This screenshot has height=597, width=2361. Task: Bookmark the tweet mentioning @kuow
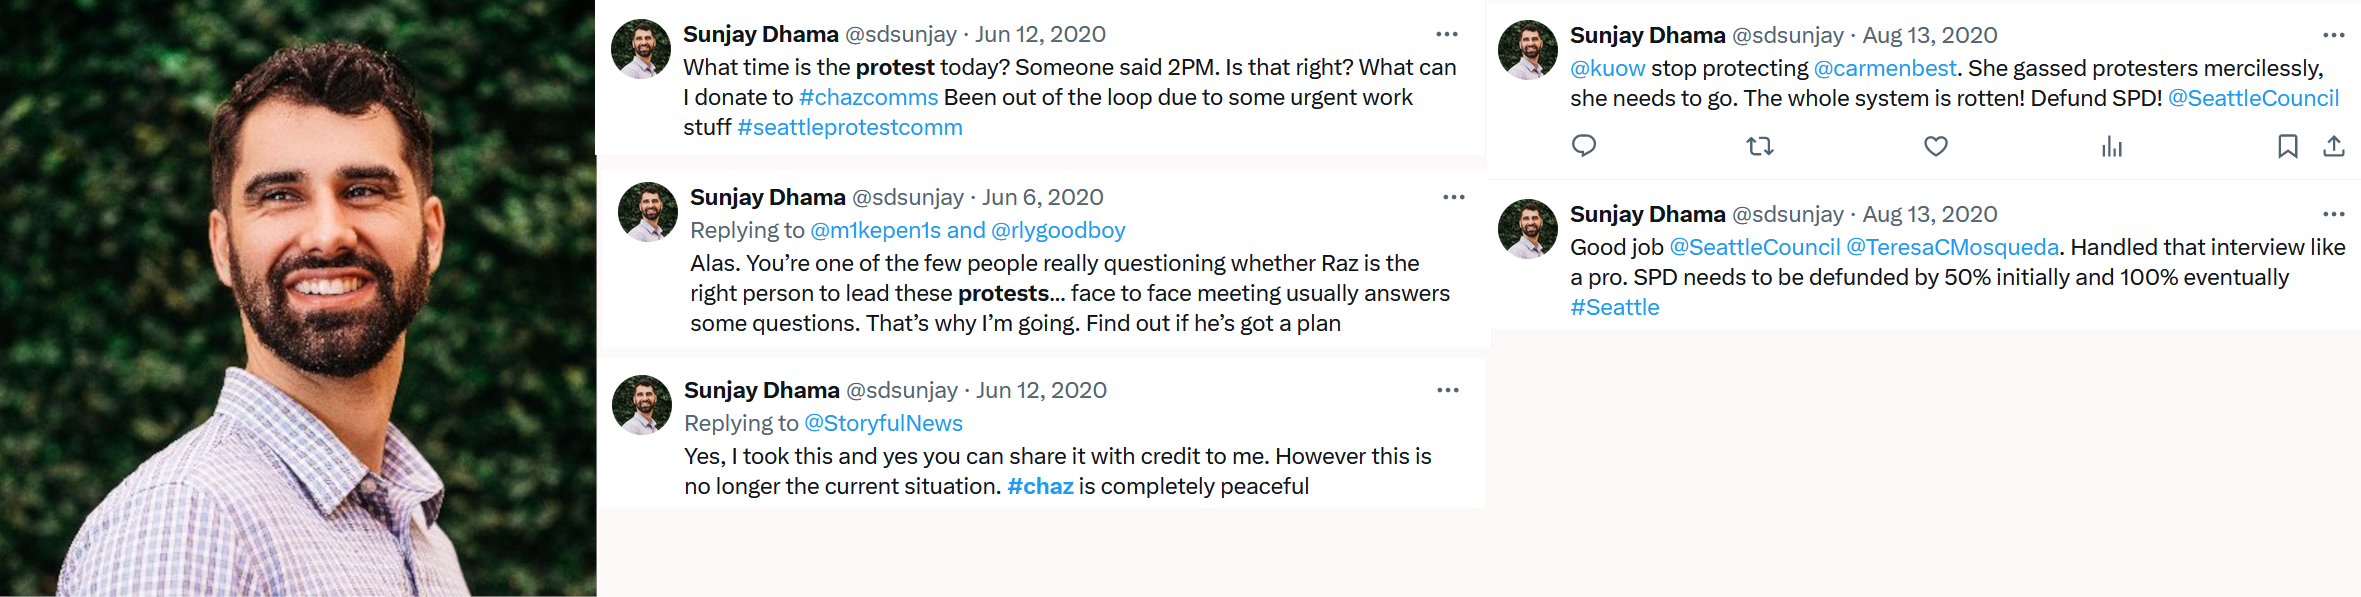tap(2287, 147)
